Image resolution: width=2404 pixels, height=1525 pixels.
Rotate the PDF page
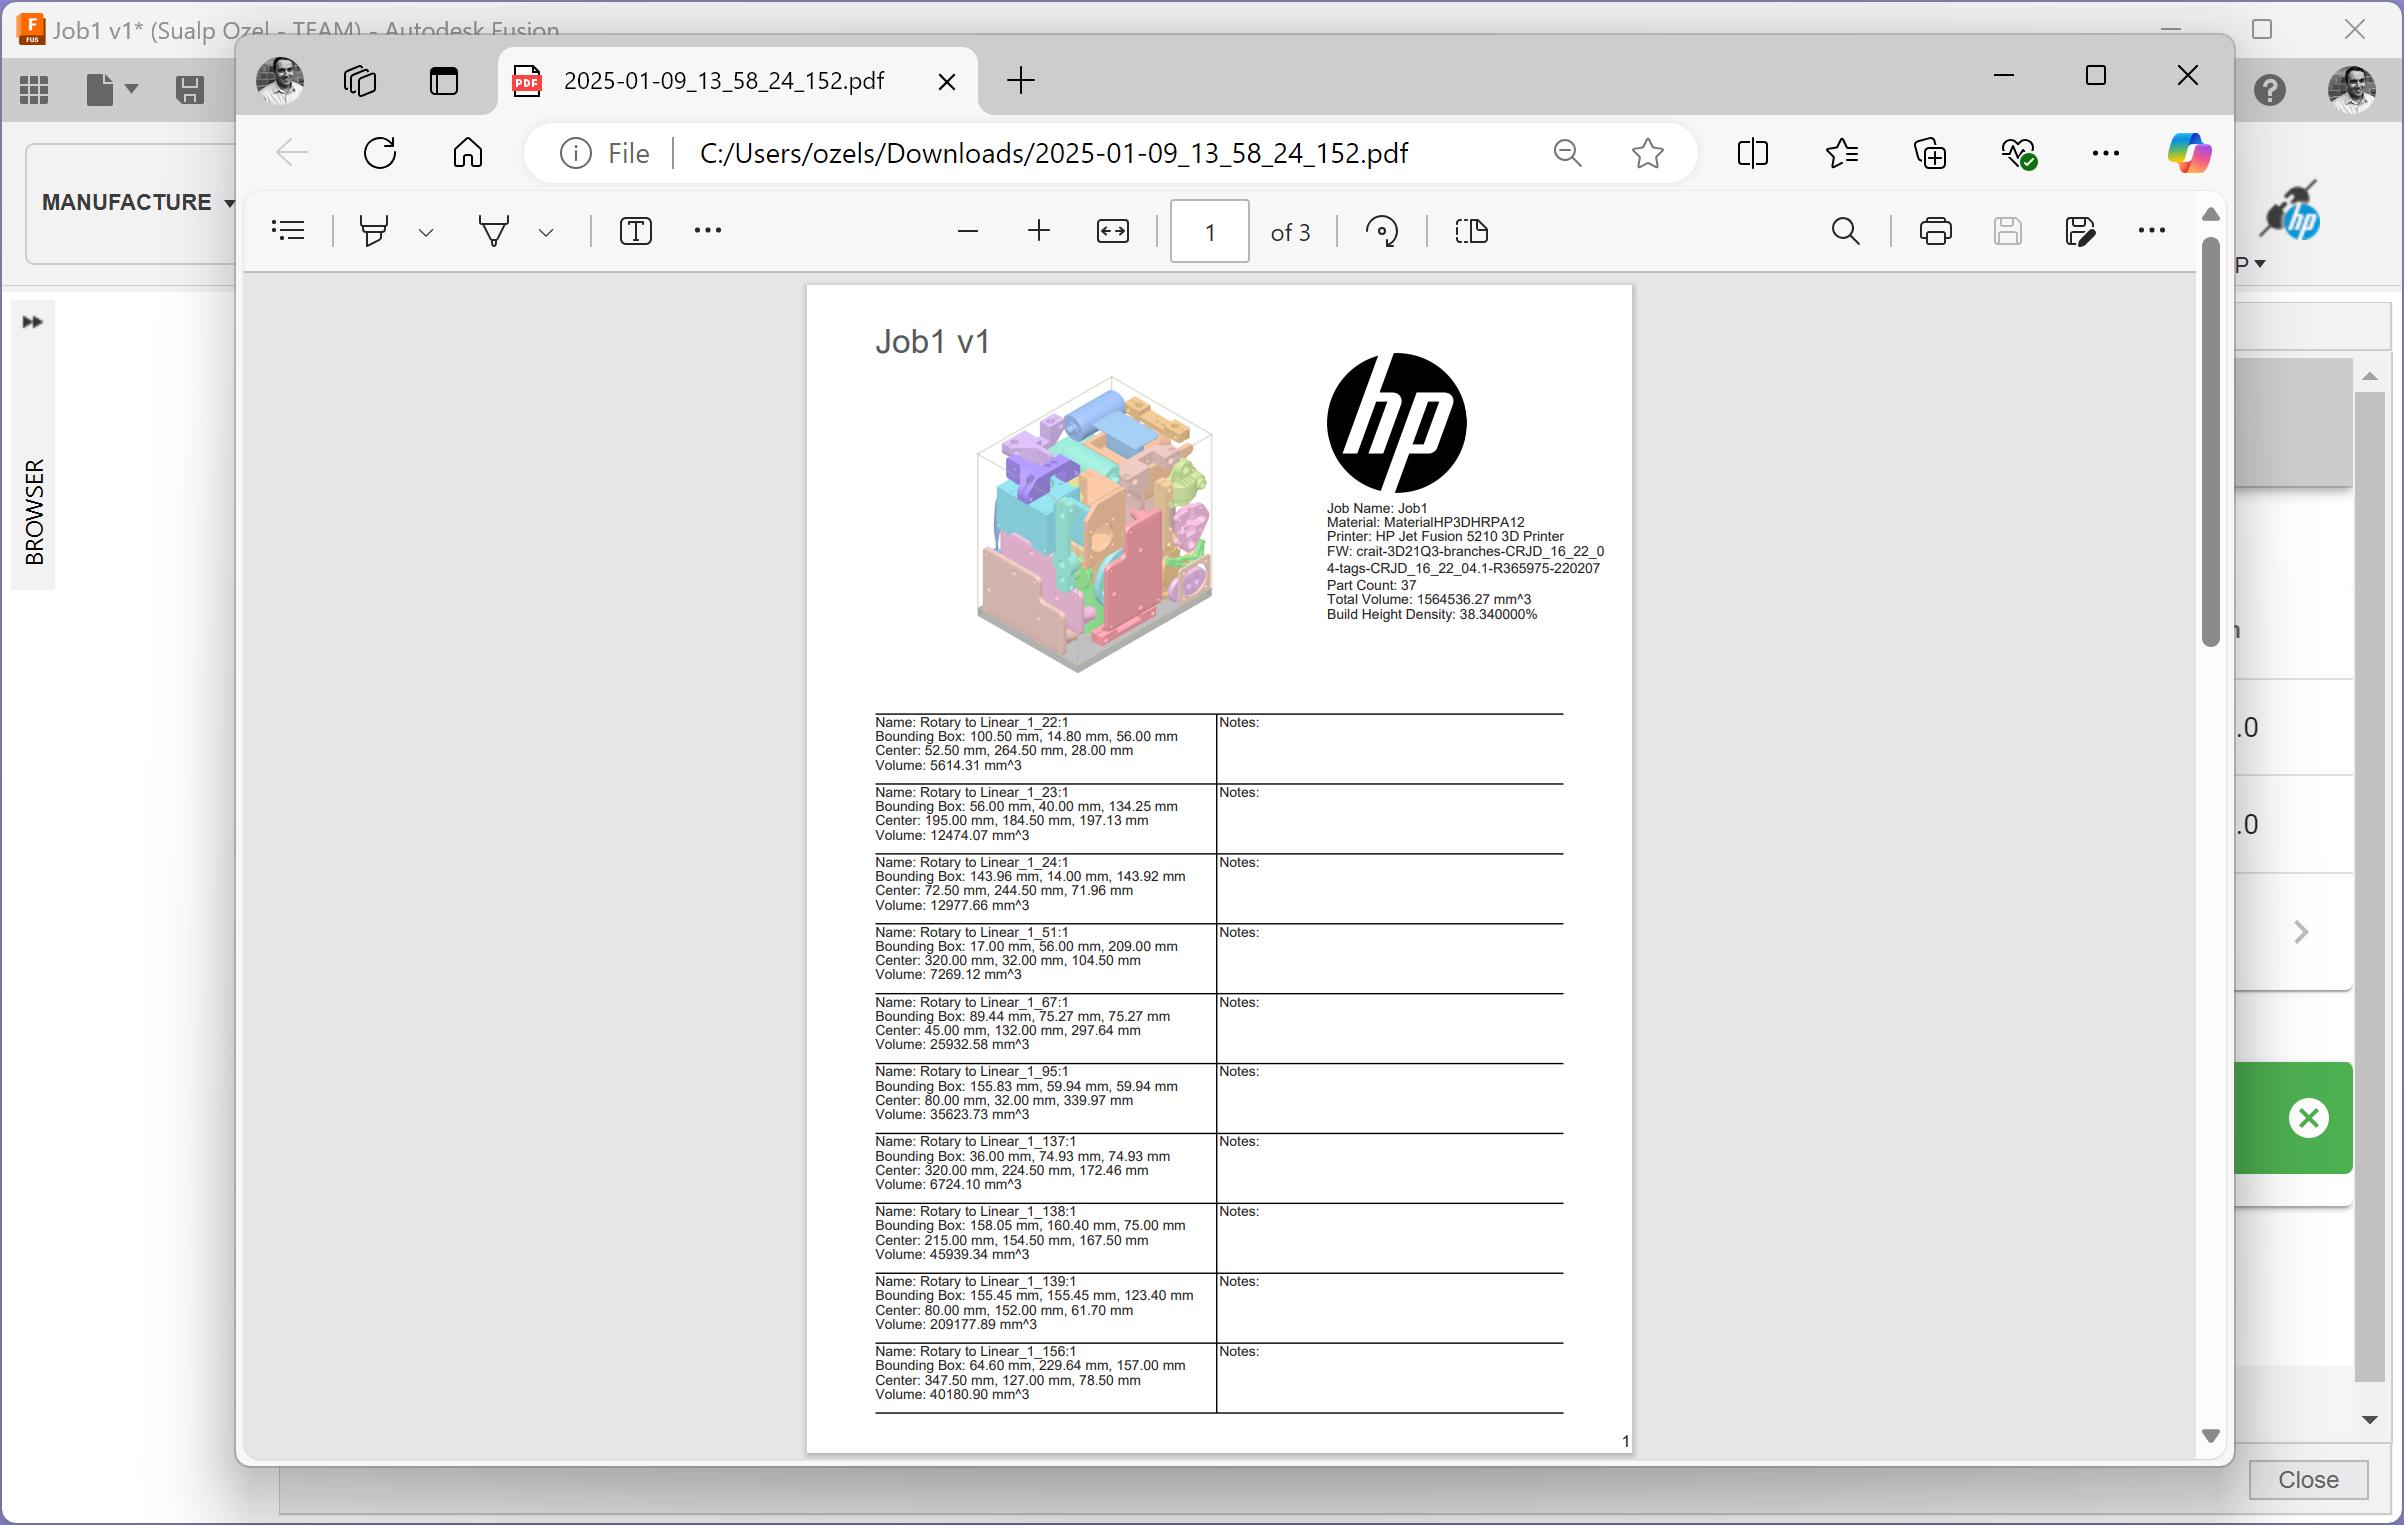coord(1382,231)
